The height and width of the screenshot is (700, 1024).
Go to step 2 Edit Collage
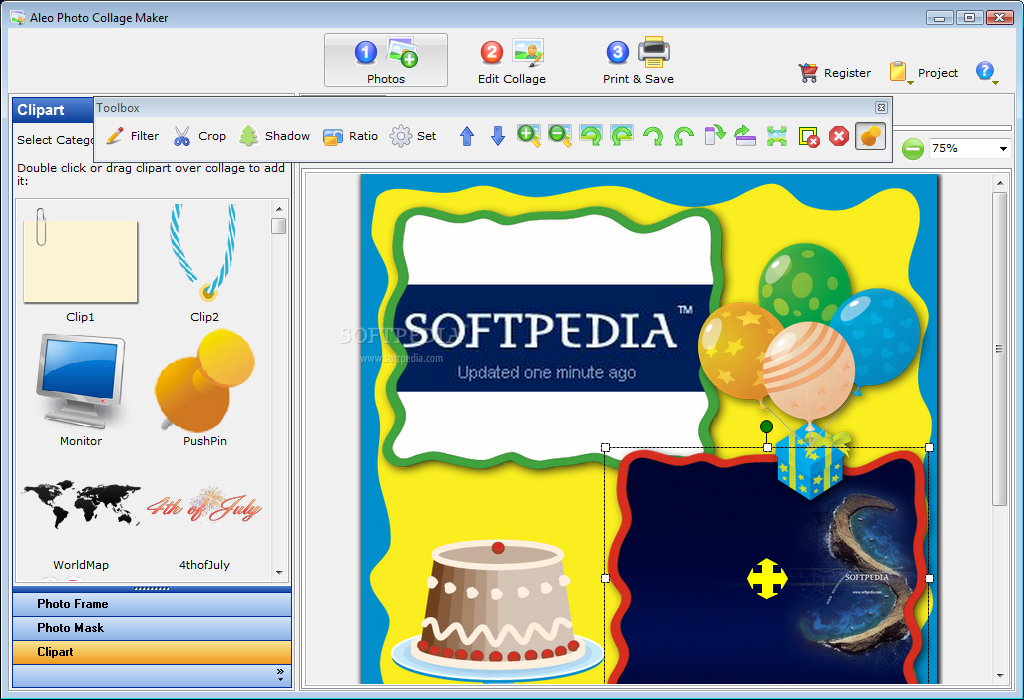click(x=511, y=61)
